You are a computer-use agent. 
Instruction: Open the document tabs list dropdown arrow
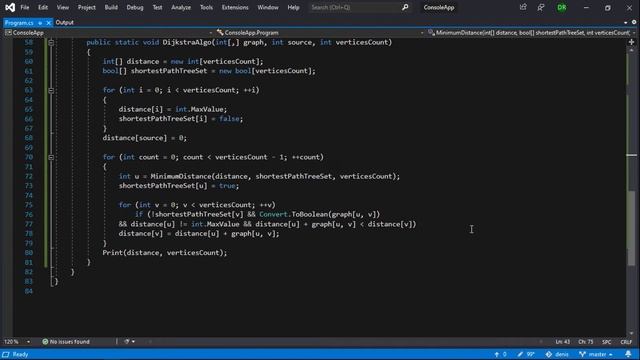[x=625, y=22]
